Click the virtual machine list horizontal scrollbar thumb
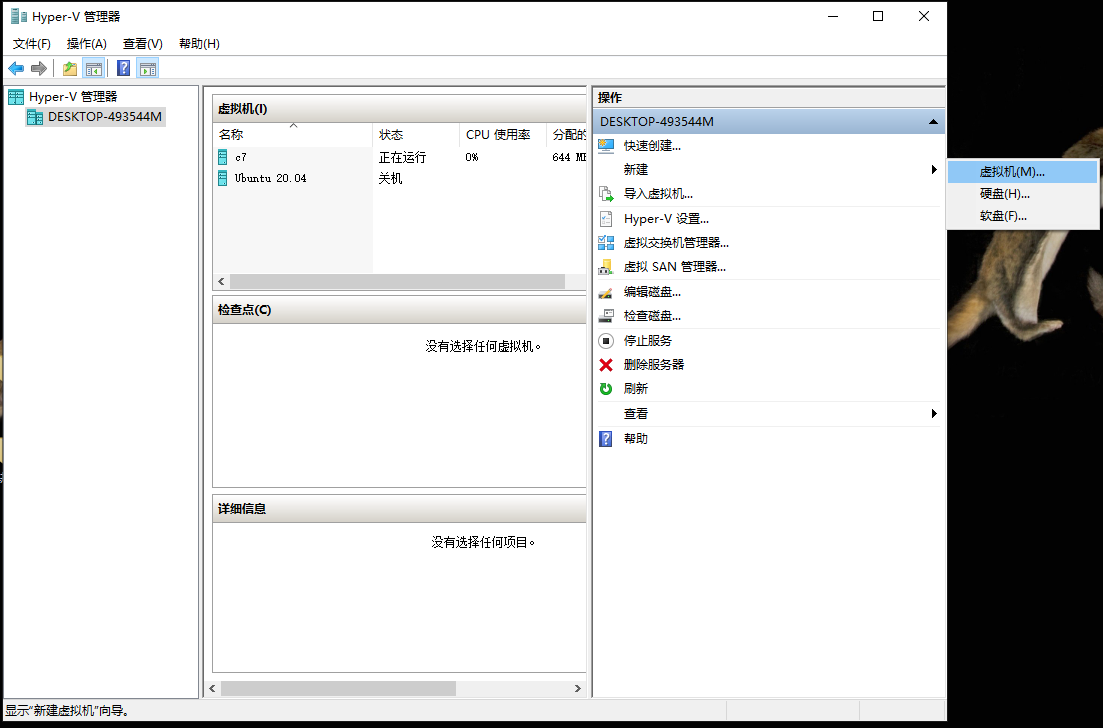 [397, 281]
